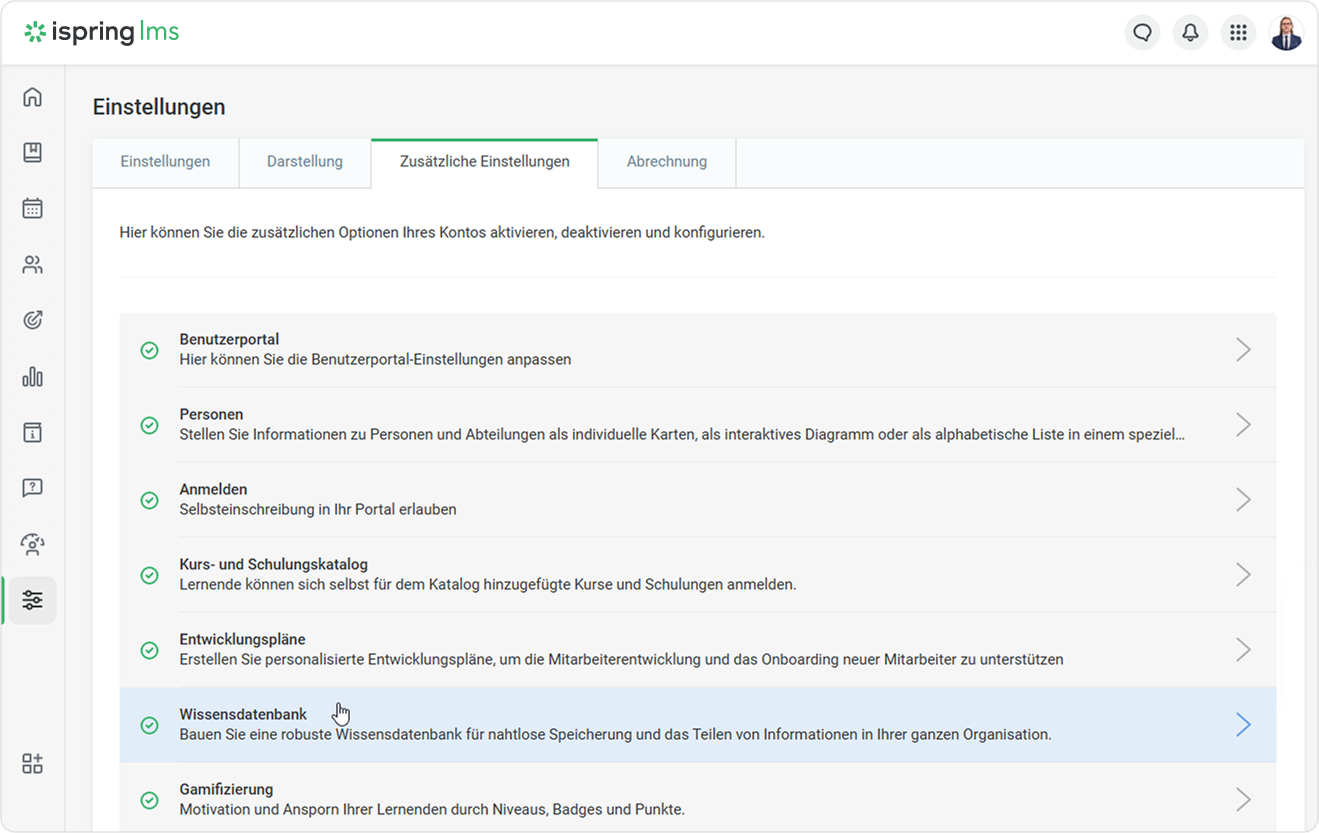Expand the Anmelden row chevron
Screen dimensions: 1319x833
pyautogui.click(x=1243, y=500)
